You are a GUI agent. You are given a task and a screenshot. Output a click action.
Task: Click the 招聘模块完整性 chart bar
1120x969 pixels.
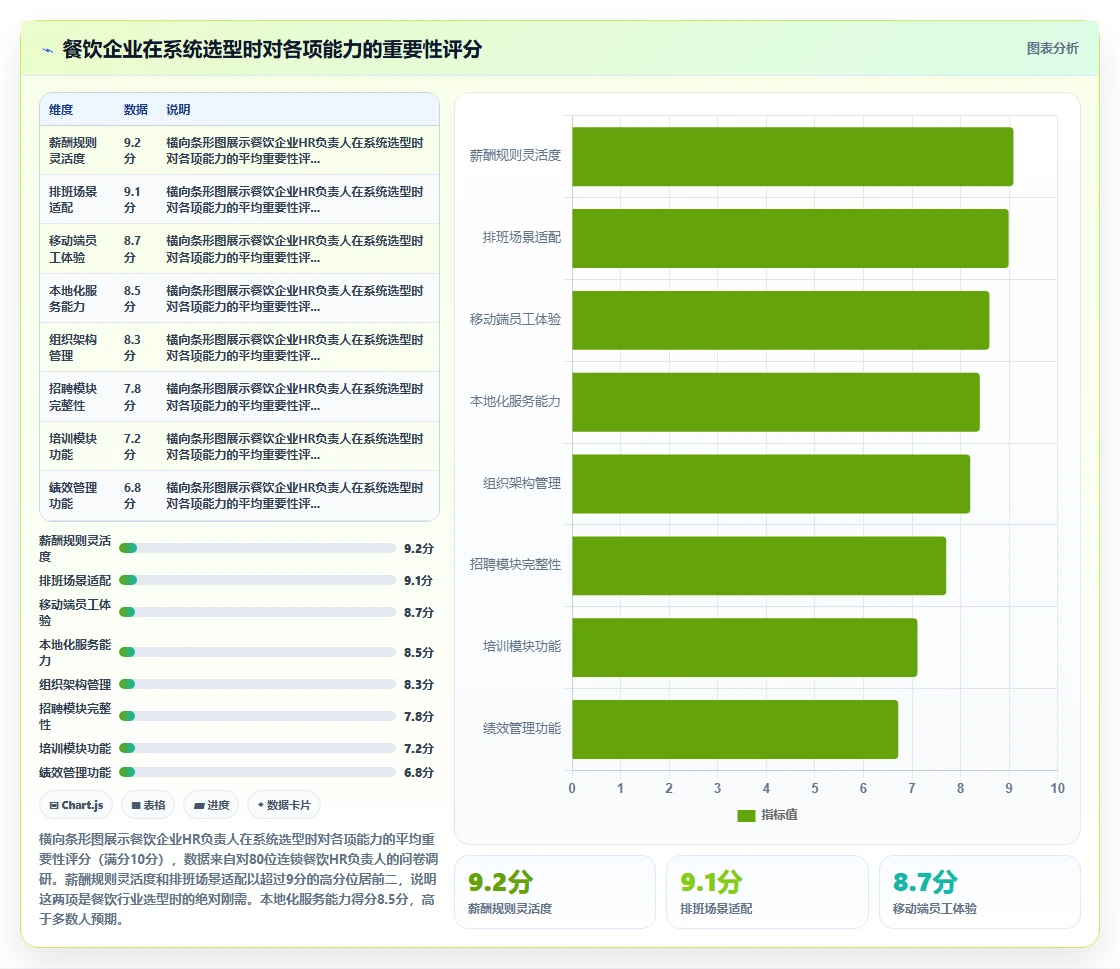pos(759,566)
